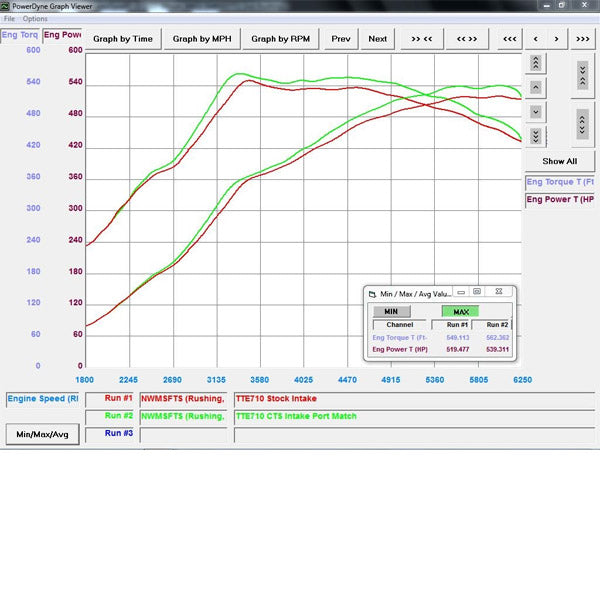Click the triple up-chevron fast pan button
The image size is (600, 600).
536,63
